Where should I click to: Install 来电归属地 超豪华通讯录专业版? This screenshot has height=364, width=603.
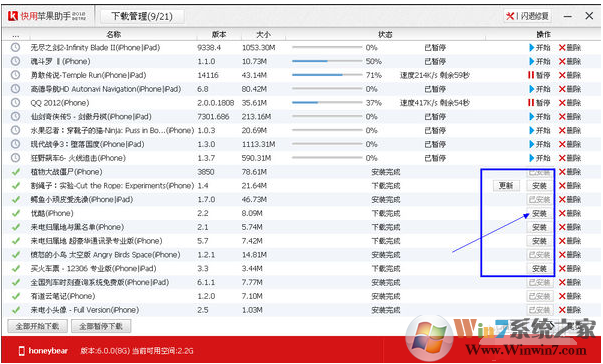[539, 241]
